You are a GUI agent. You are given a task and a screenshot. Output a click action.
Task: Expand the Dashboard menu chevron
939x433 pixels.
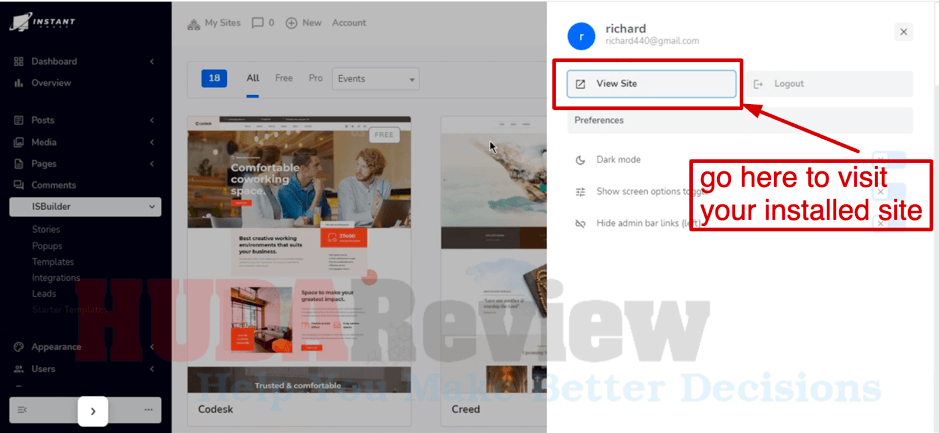(x=152, y=61)
